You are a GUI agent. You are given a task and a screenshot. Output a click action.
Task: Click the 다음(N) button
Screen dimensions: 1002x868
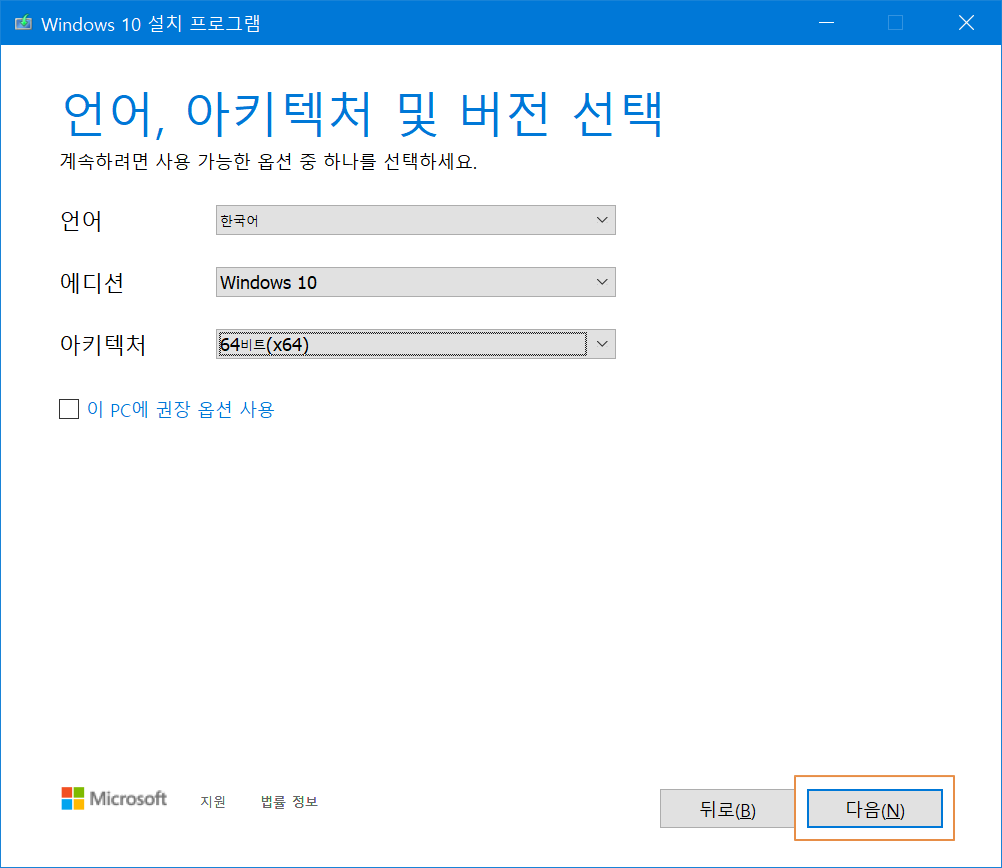click(x=874, y=809)
